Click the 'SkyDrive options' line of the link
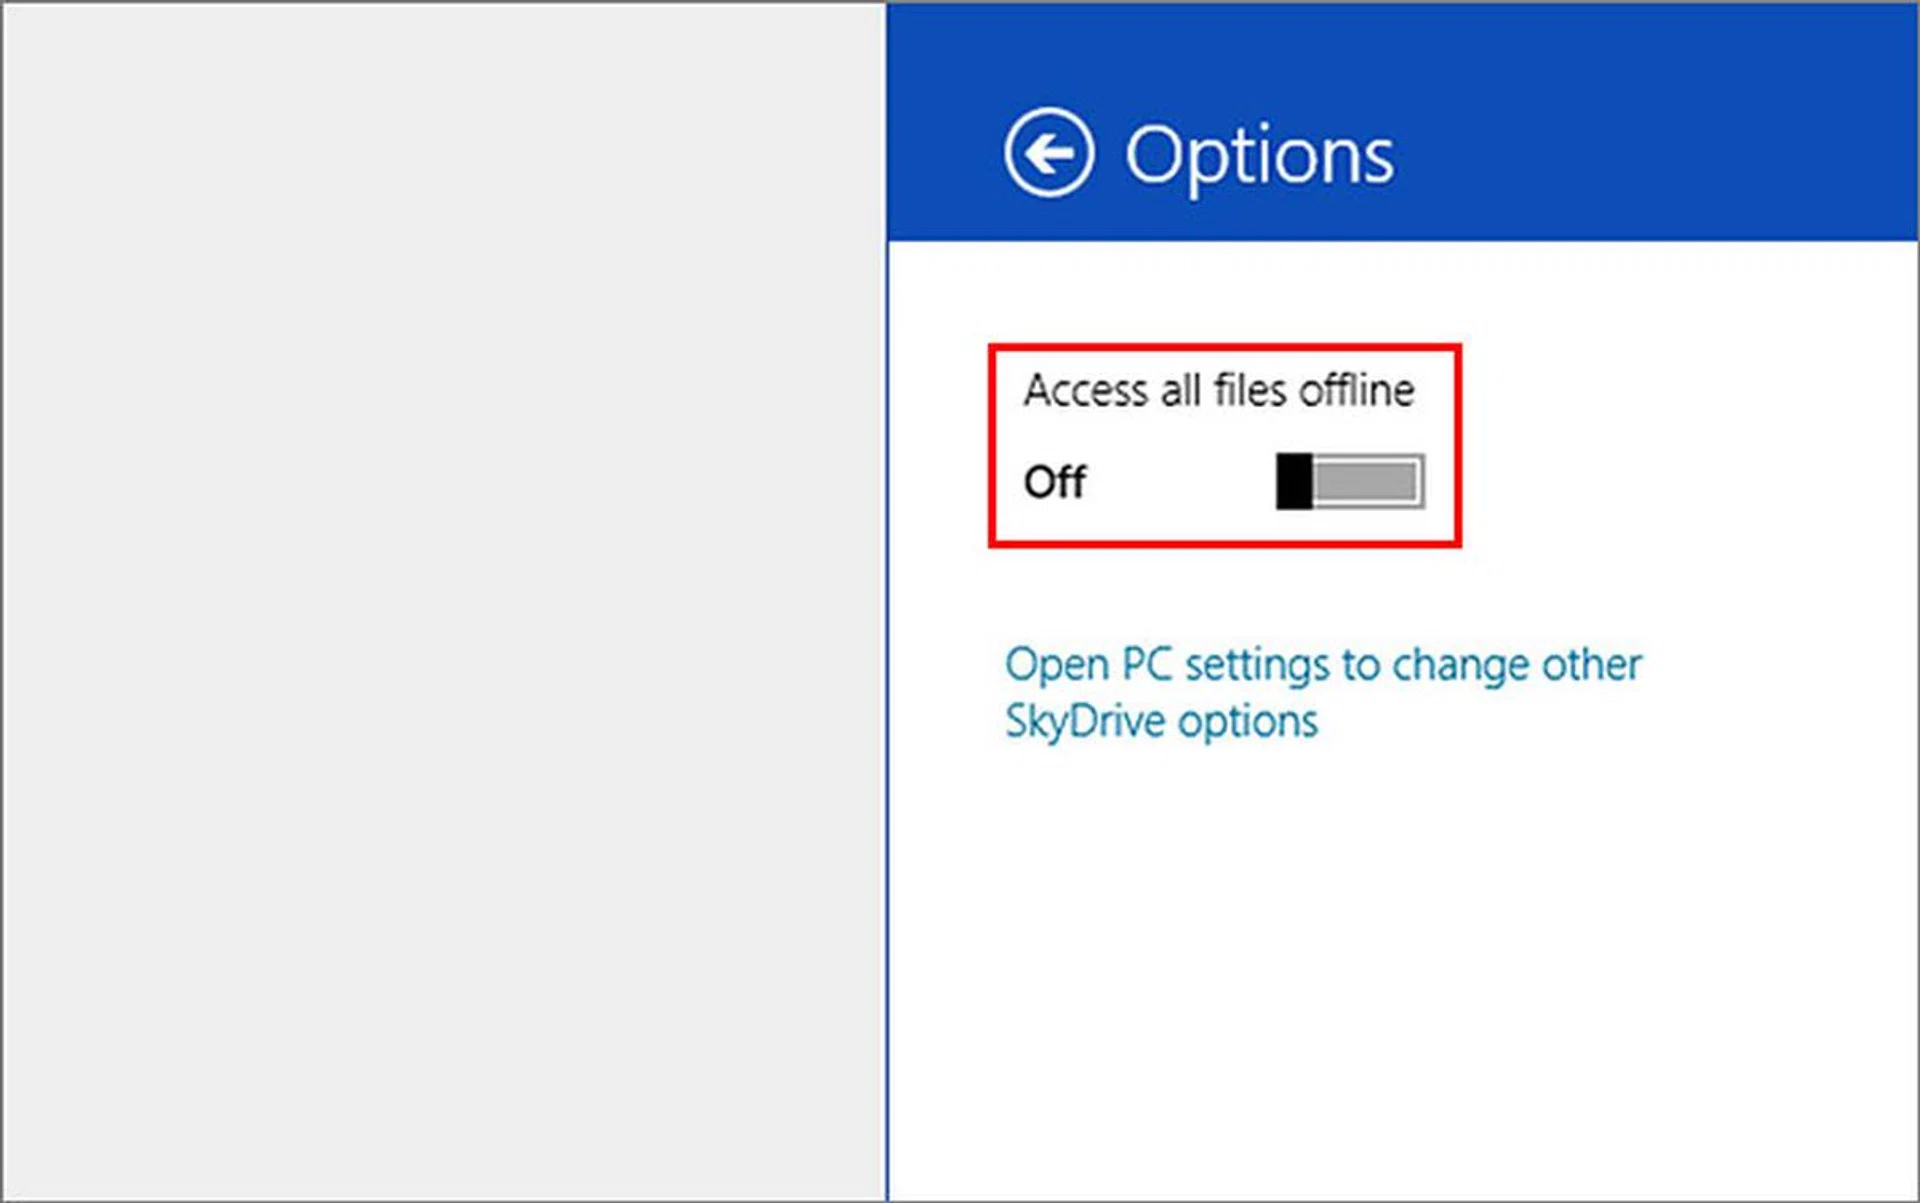Image resolution: width=1920 pixels, height=1203 pixels. 1161,722
